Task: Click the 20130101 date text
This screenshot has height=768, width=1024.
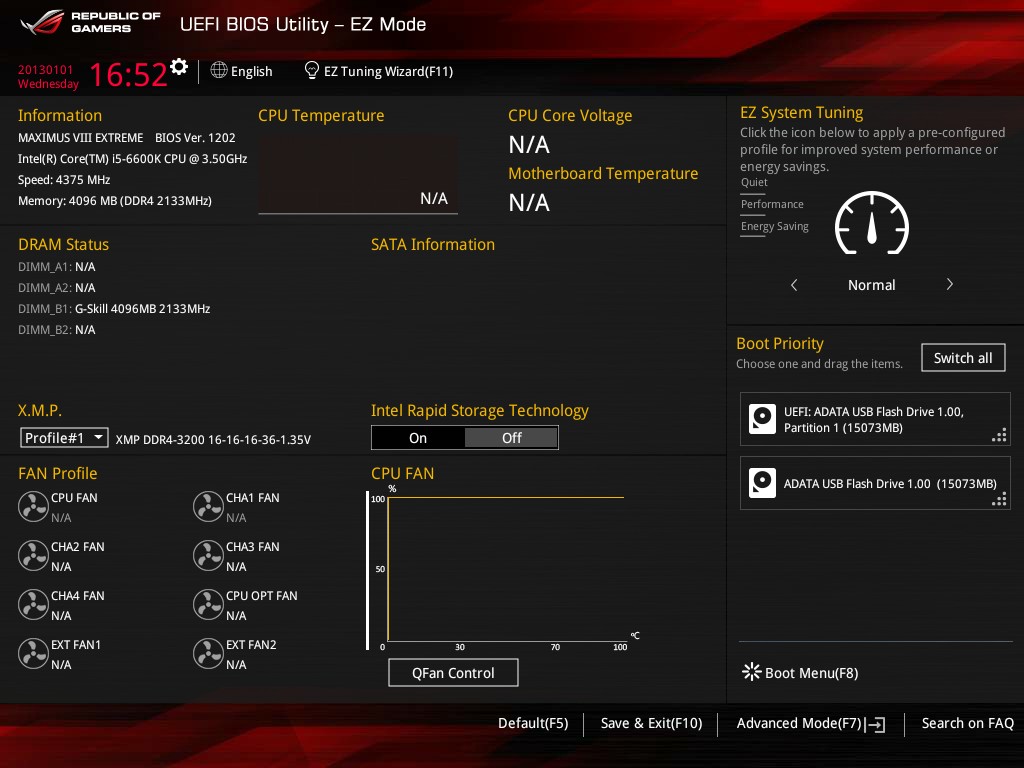Action: tap(45, 69)
